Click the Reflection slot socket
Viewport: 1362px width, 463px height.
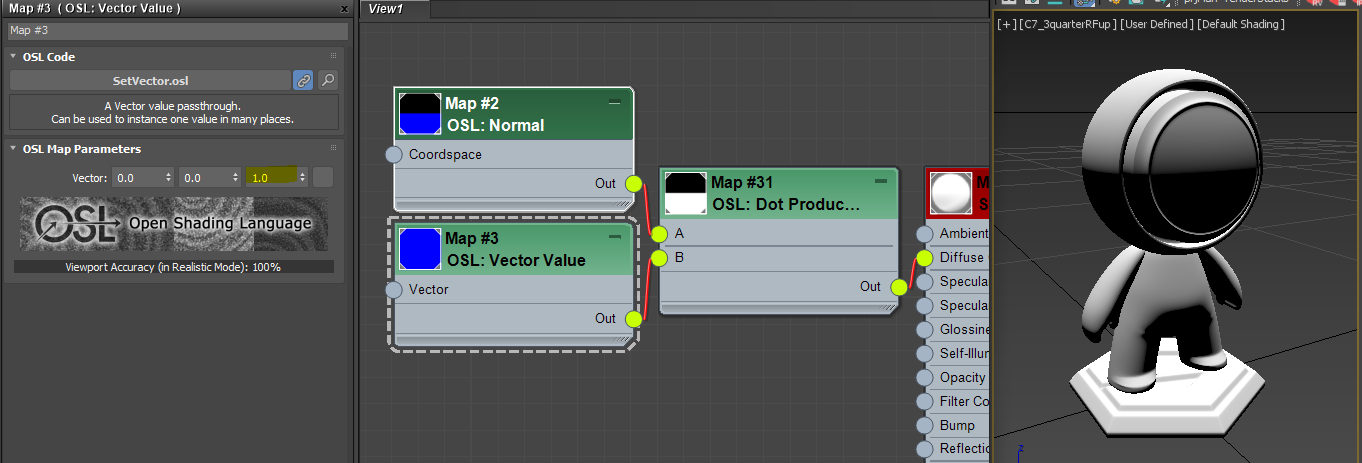click(925, 449)
